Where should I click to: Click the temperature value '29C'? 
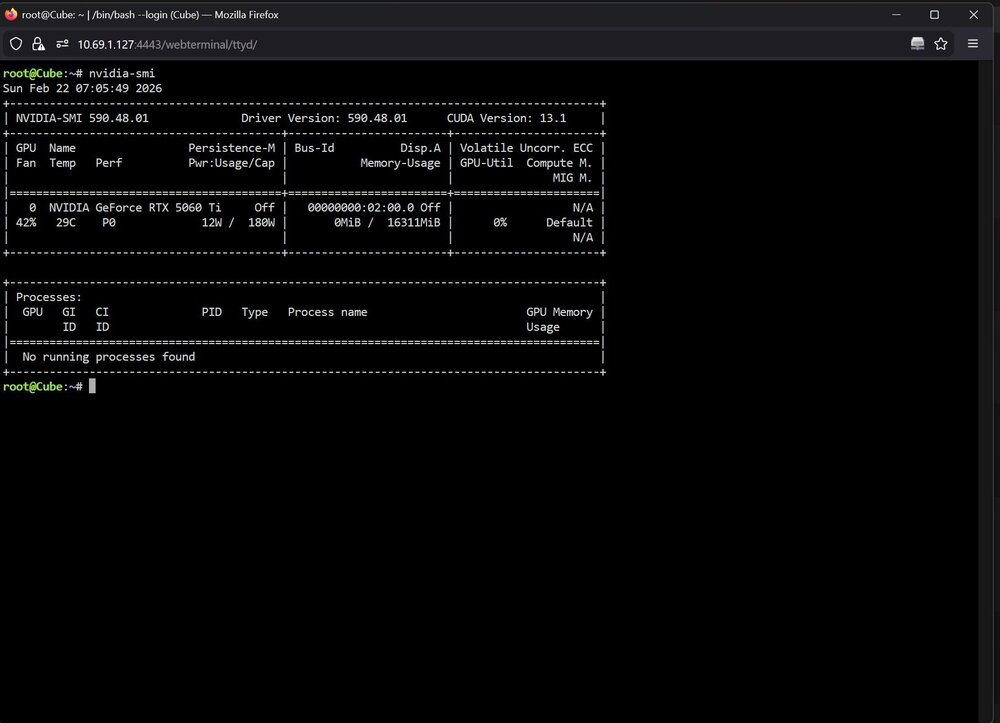(x=66, y=223)
